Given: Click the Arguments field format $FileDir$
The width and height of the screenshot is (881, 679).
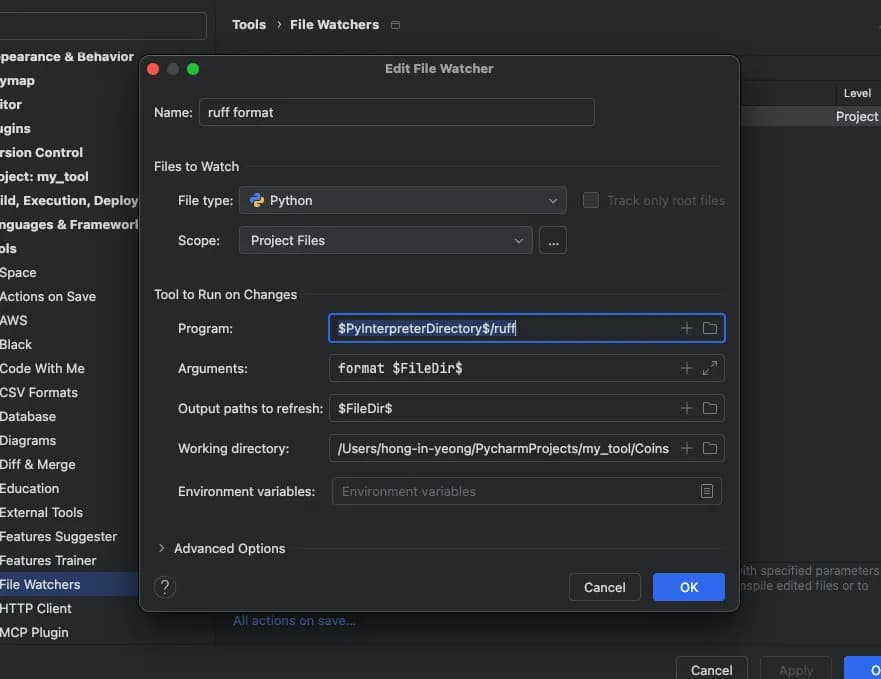Looking at the screenshot, I should click(x=526, y=368).
